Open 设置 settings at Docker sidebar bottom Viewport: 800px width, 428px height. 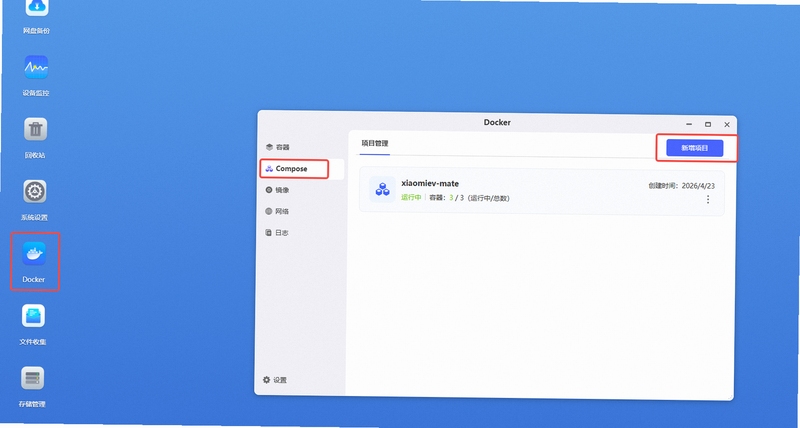click(x=274, y=380)
